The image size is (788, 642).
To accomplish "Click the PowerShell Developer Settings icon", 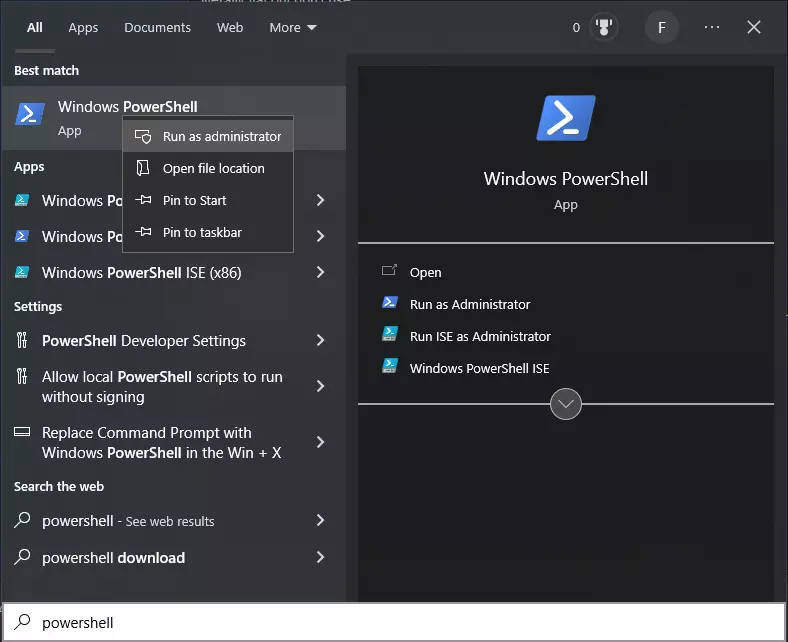I will click(23, 341).
